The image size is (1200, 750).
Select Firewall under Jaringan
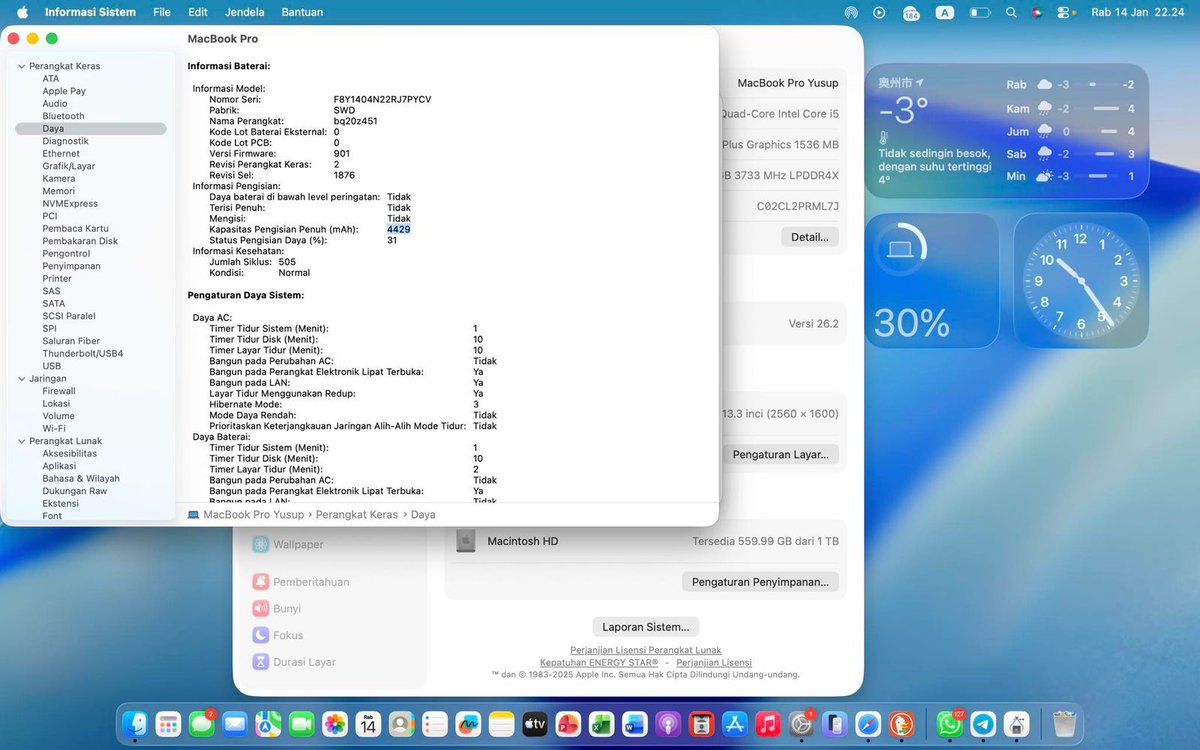tap(59, 391)
